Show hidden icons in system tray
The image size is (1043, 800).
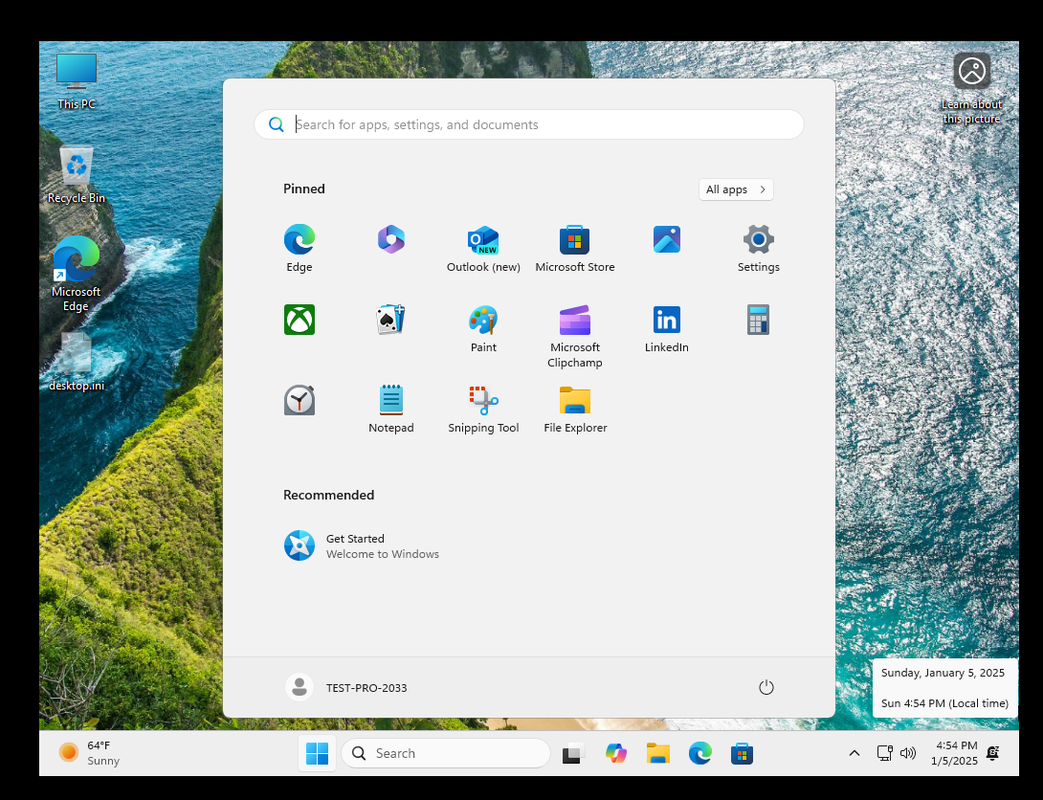[855, 753]
